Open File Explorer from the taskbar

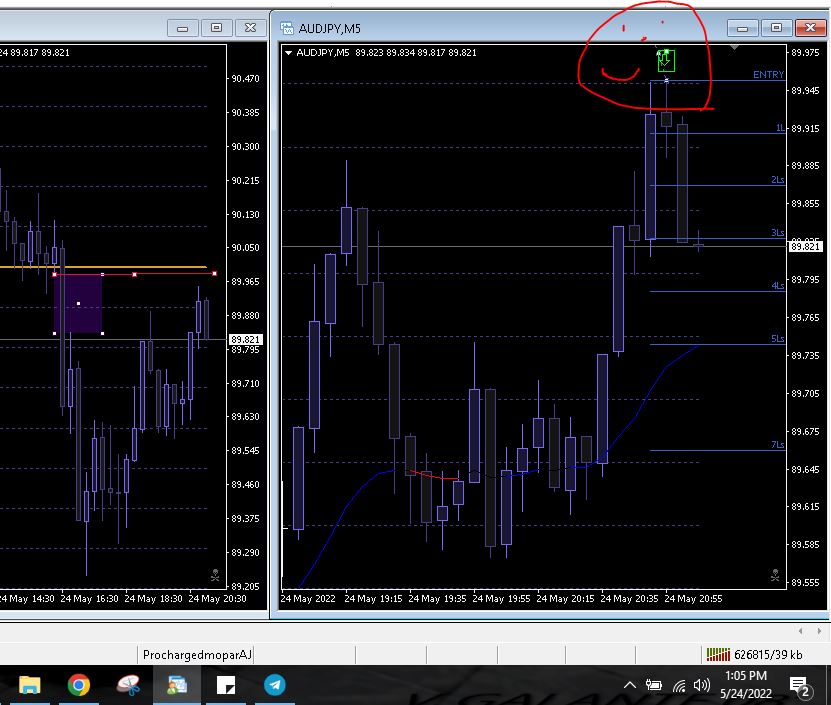coord(30,685)
